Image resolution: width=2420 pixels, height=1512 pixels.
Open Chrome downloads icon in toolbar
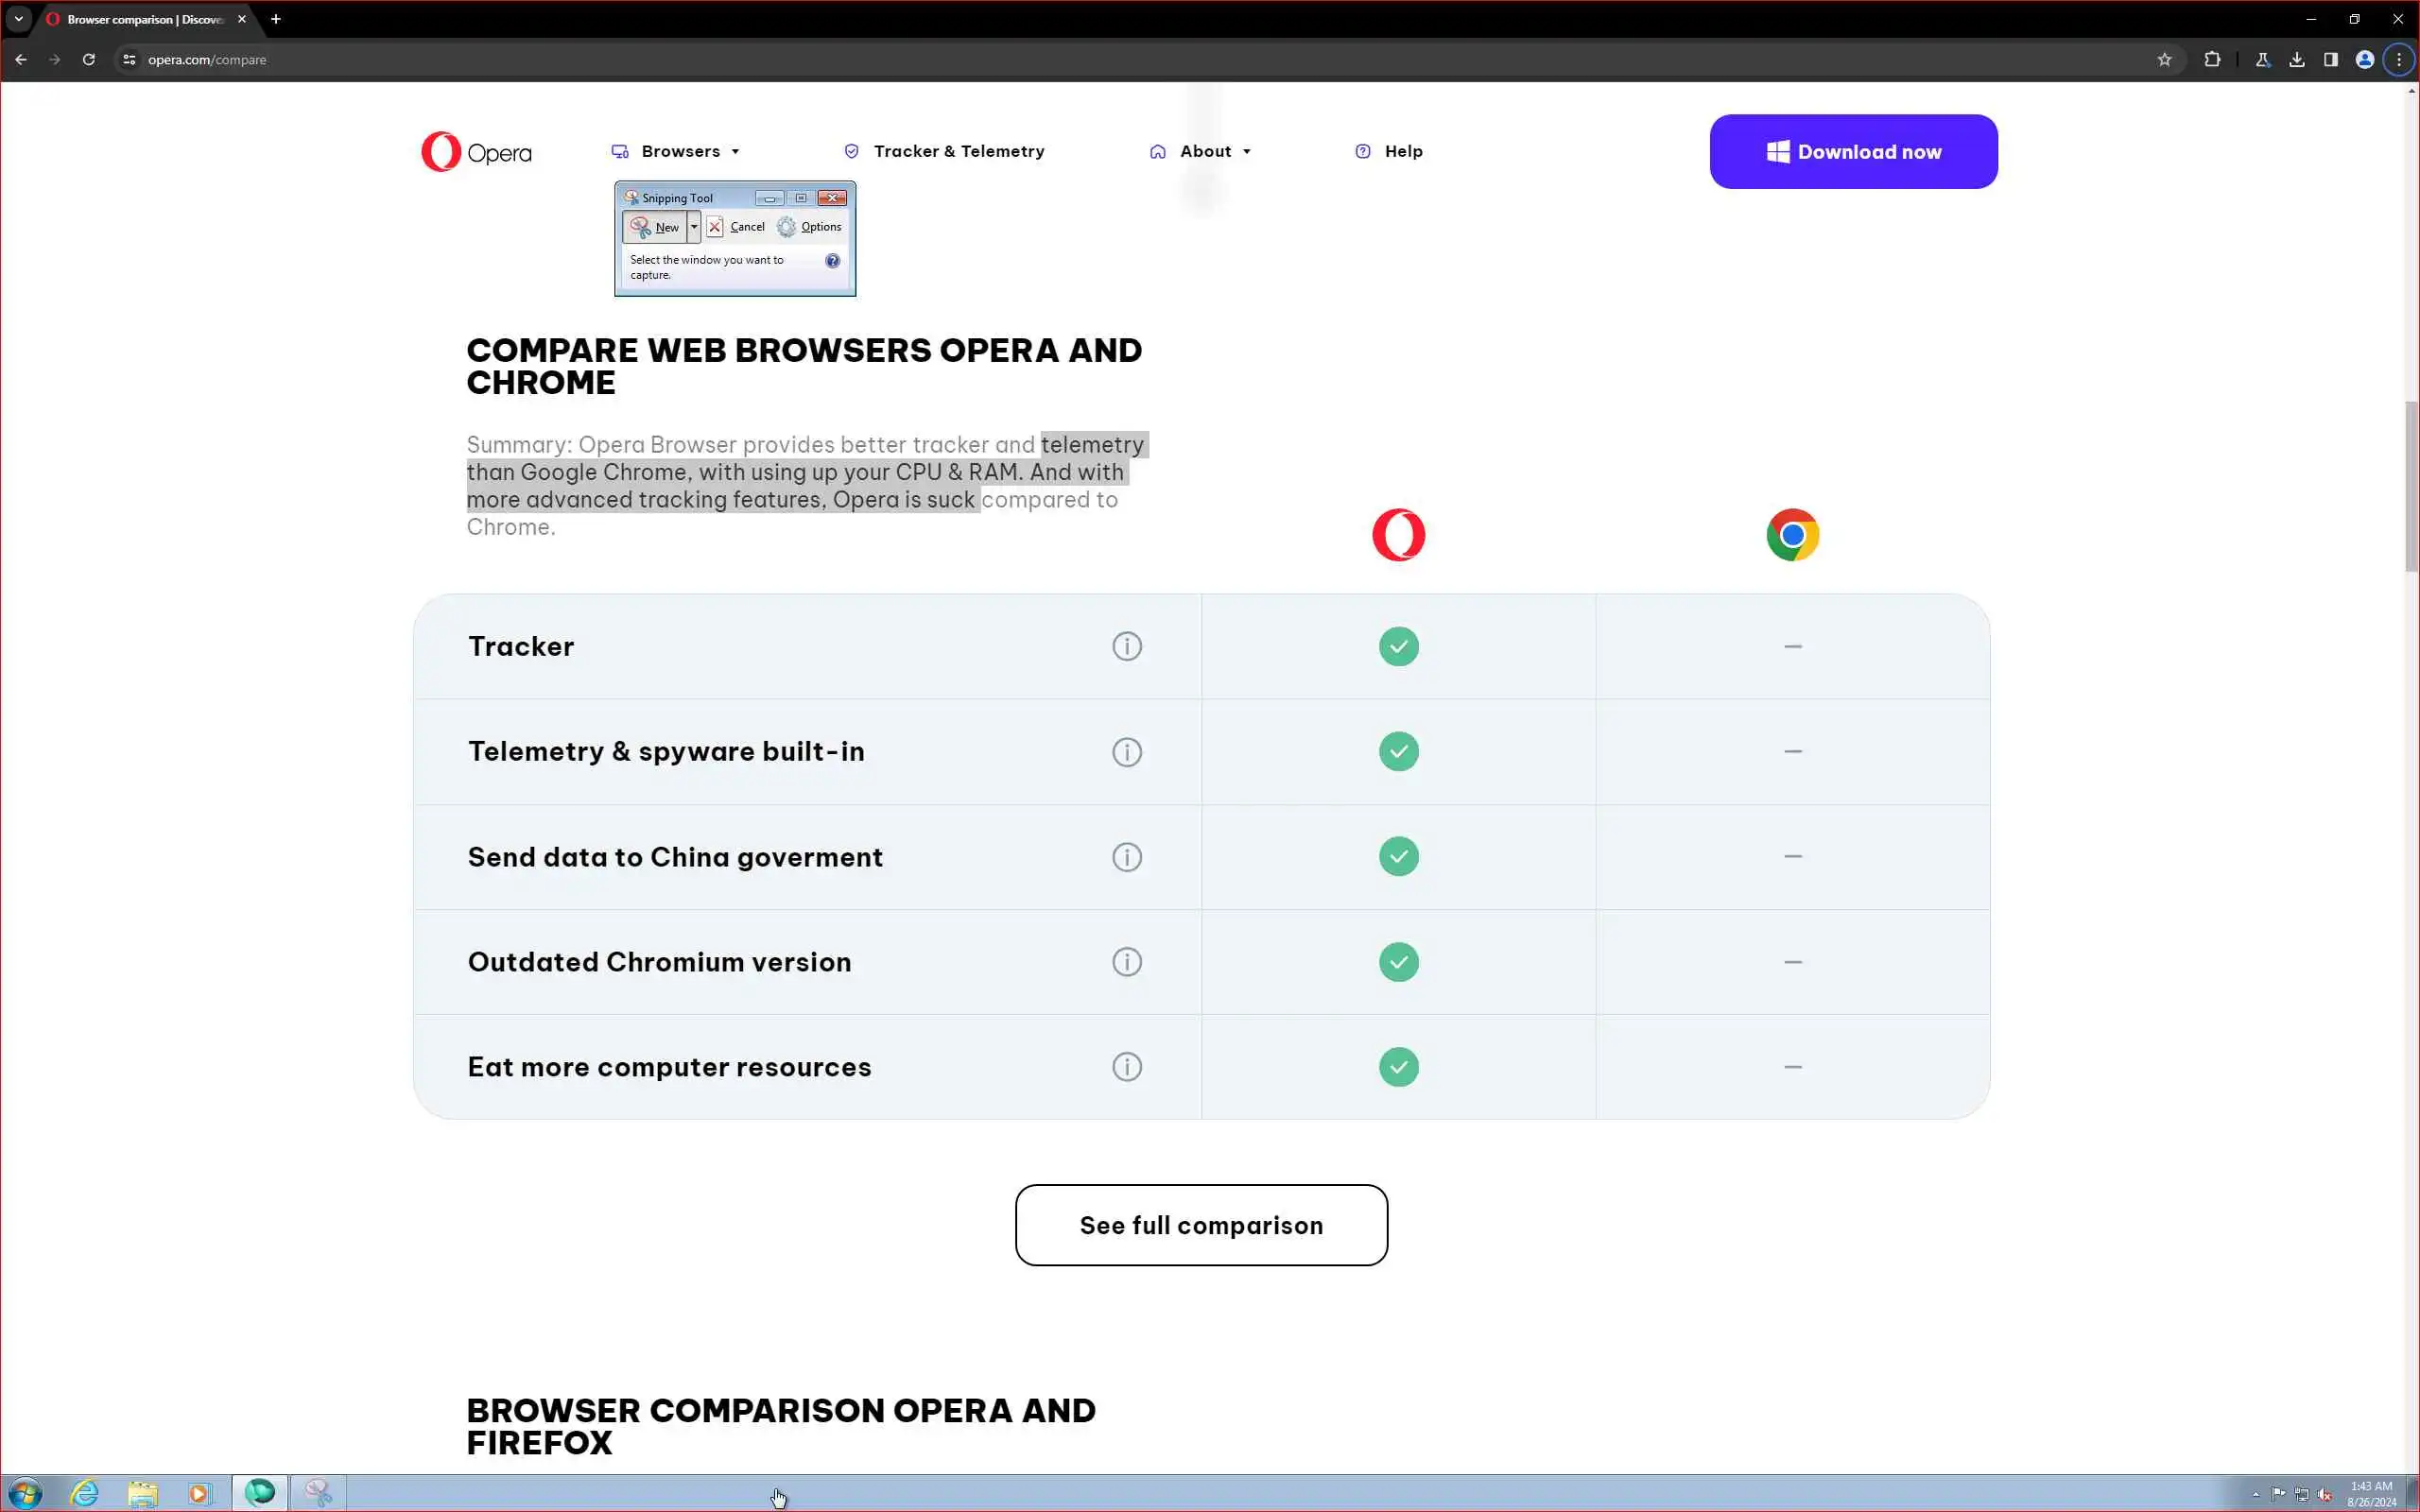2297,60
